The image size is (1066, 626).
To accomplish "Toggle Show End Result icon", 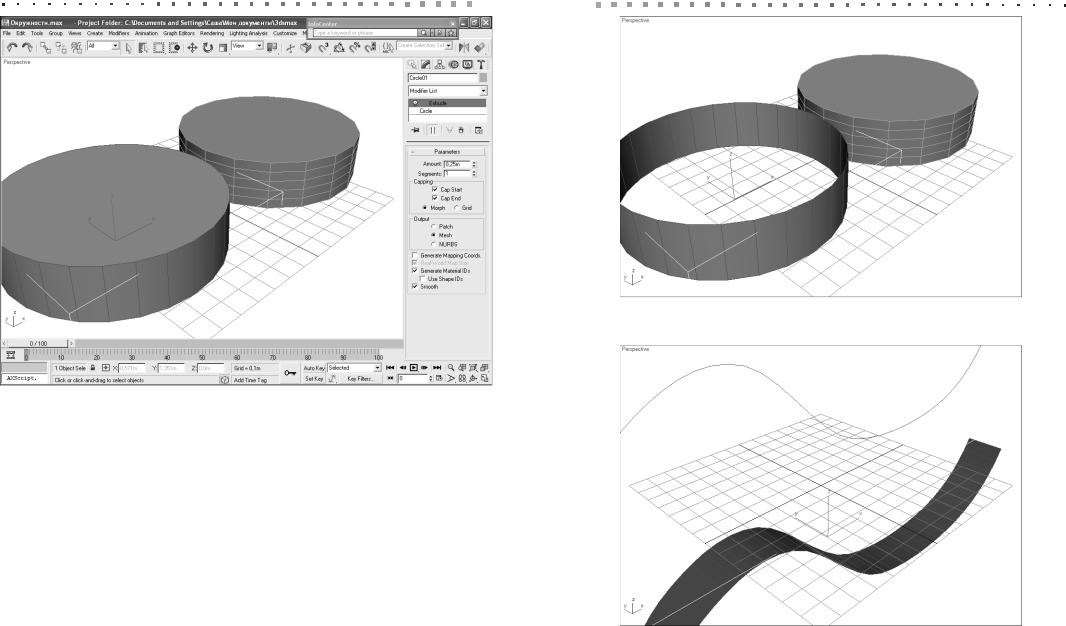I will [432, 130].
